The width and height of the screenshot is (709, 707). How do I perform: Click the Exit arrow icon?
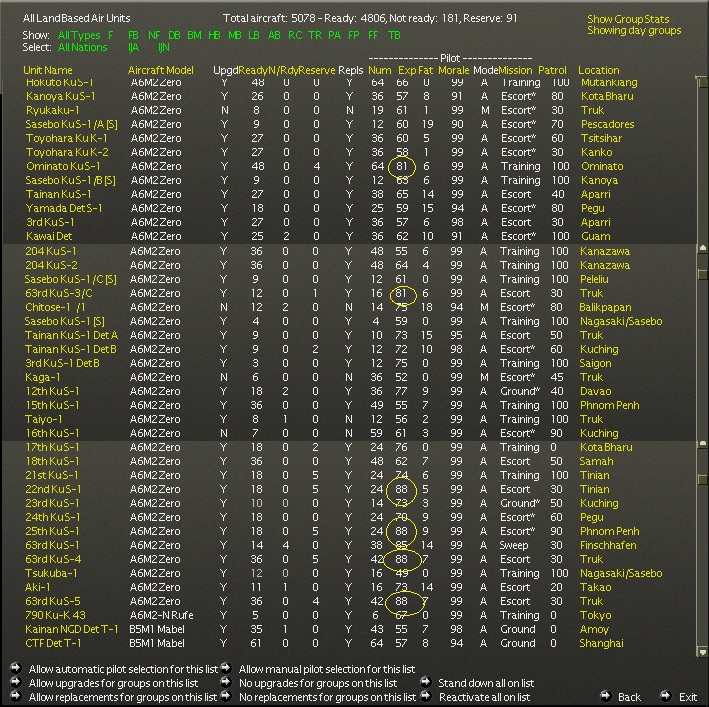pyautogui.click(x=666, y=696)
